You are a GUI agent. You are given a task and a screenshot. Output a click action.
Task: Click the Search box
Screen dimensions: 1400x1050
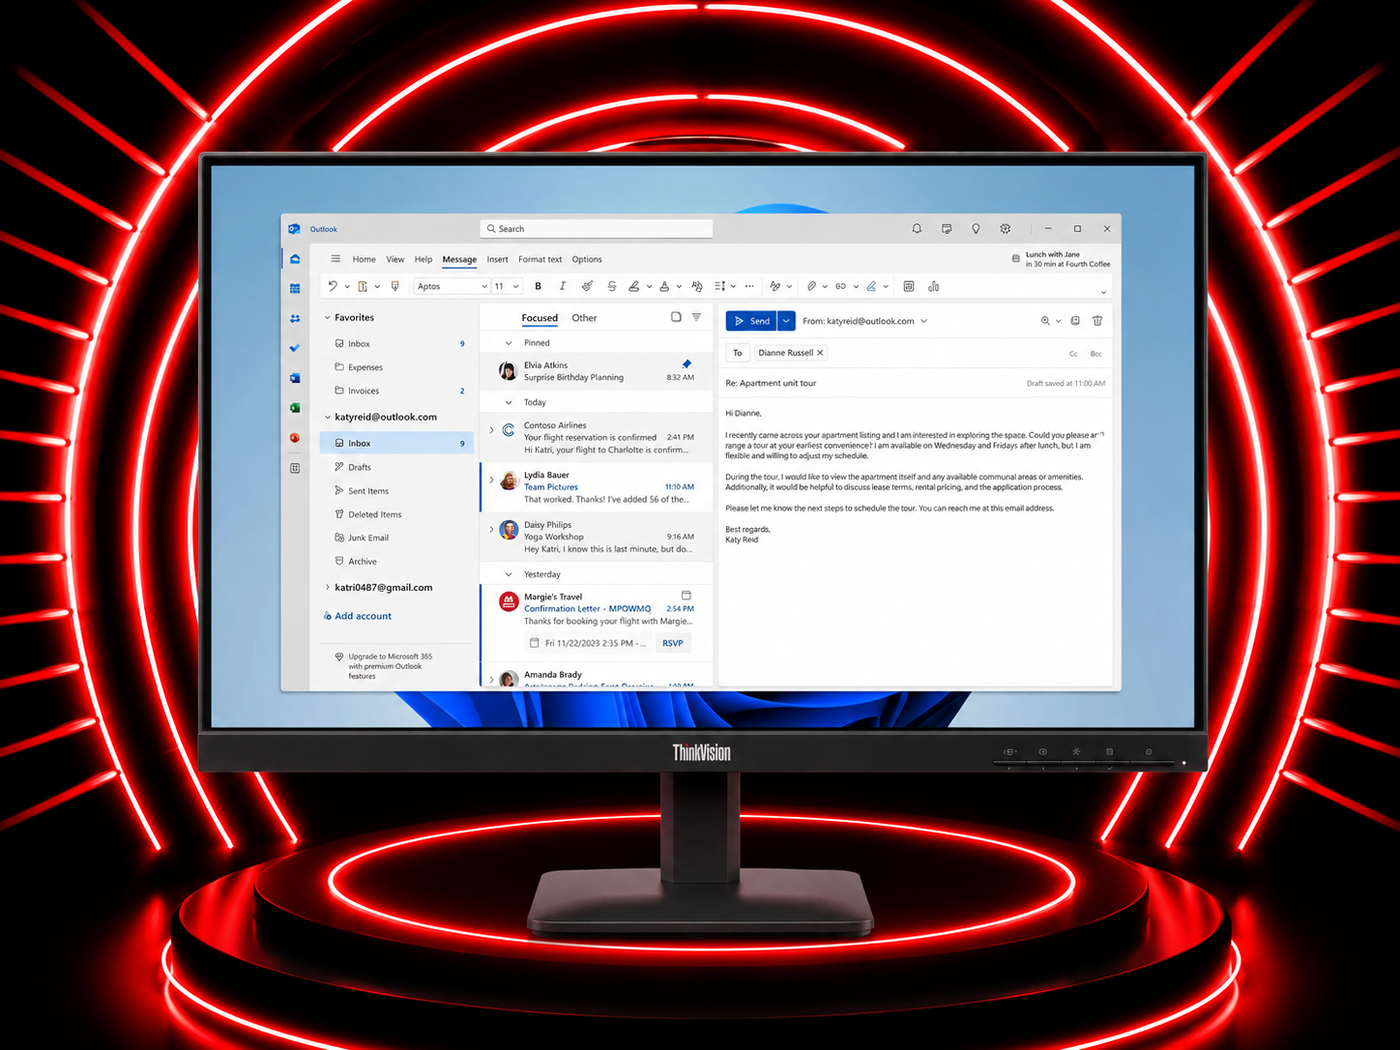point(596,229)
